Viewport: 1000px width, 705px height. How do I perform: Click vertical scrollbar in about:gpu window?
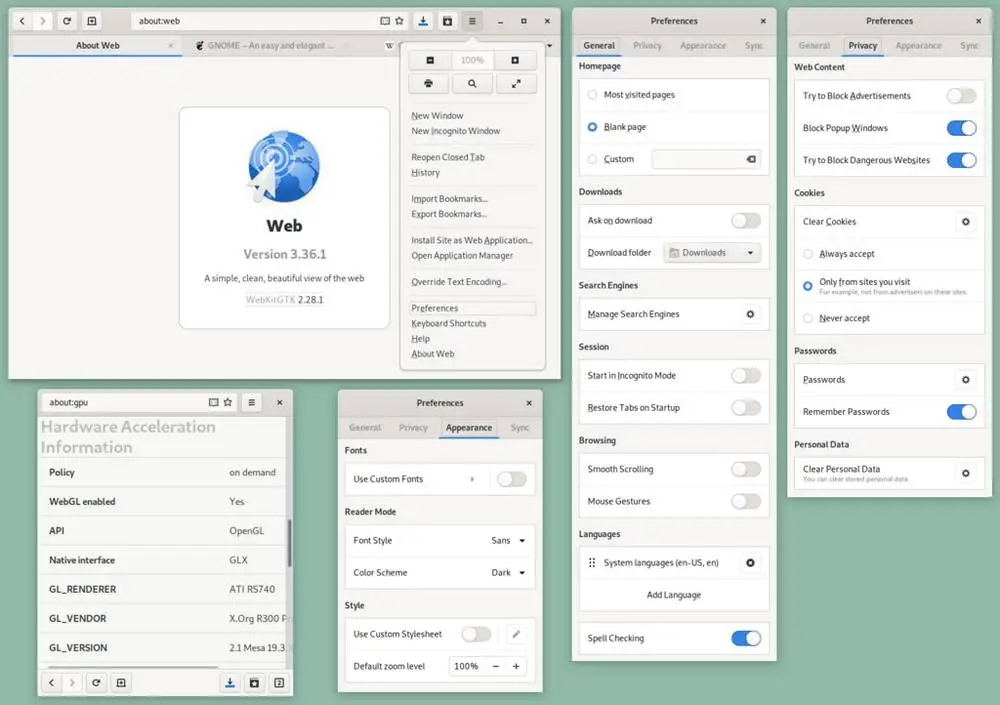coord(290,542)
